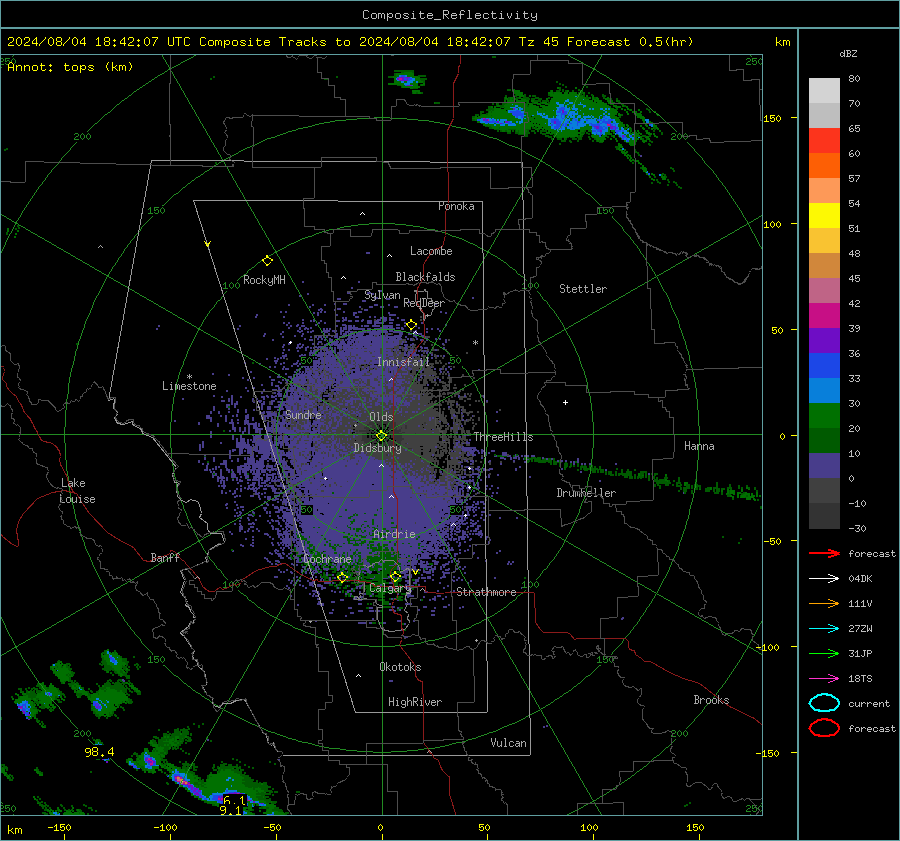900x841 pixels.
Task: Select the Sundre label
Action: pyautogui.click(x=303, y=414)
